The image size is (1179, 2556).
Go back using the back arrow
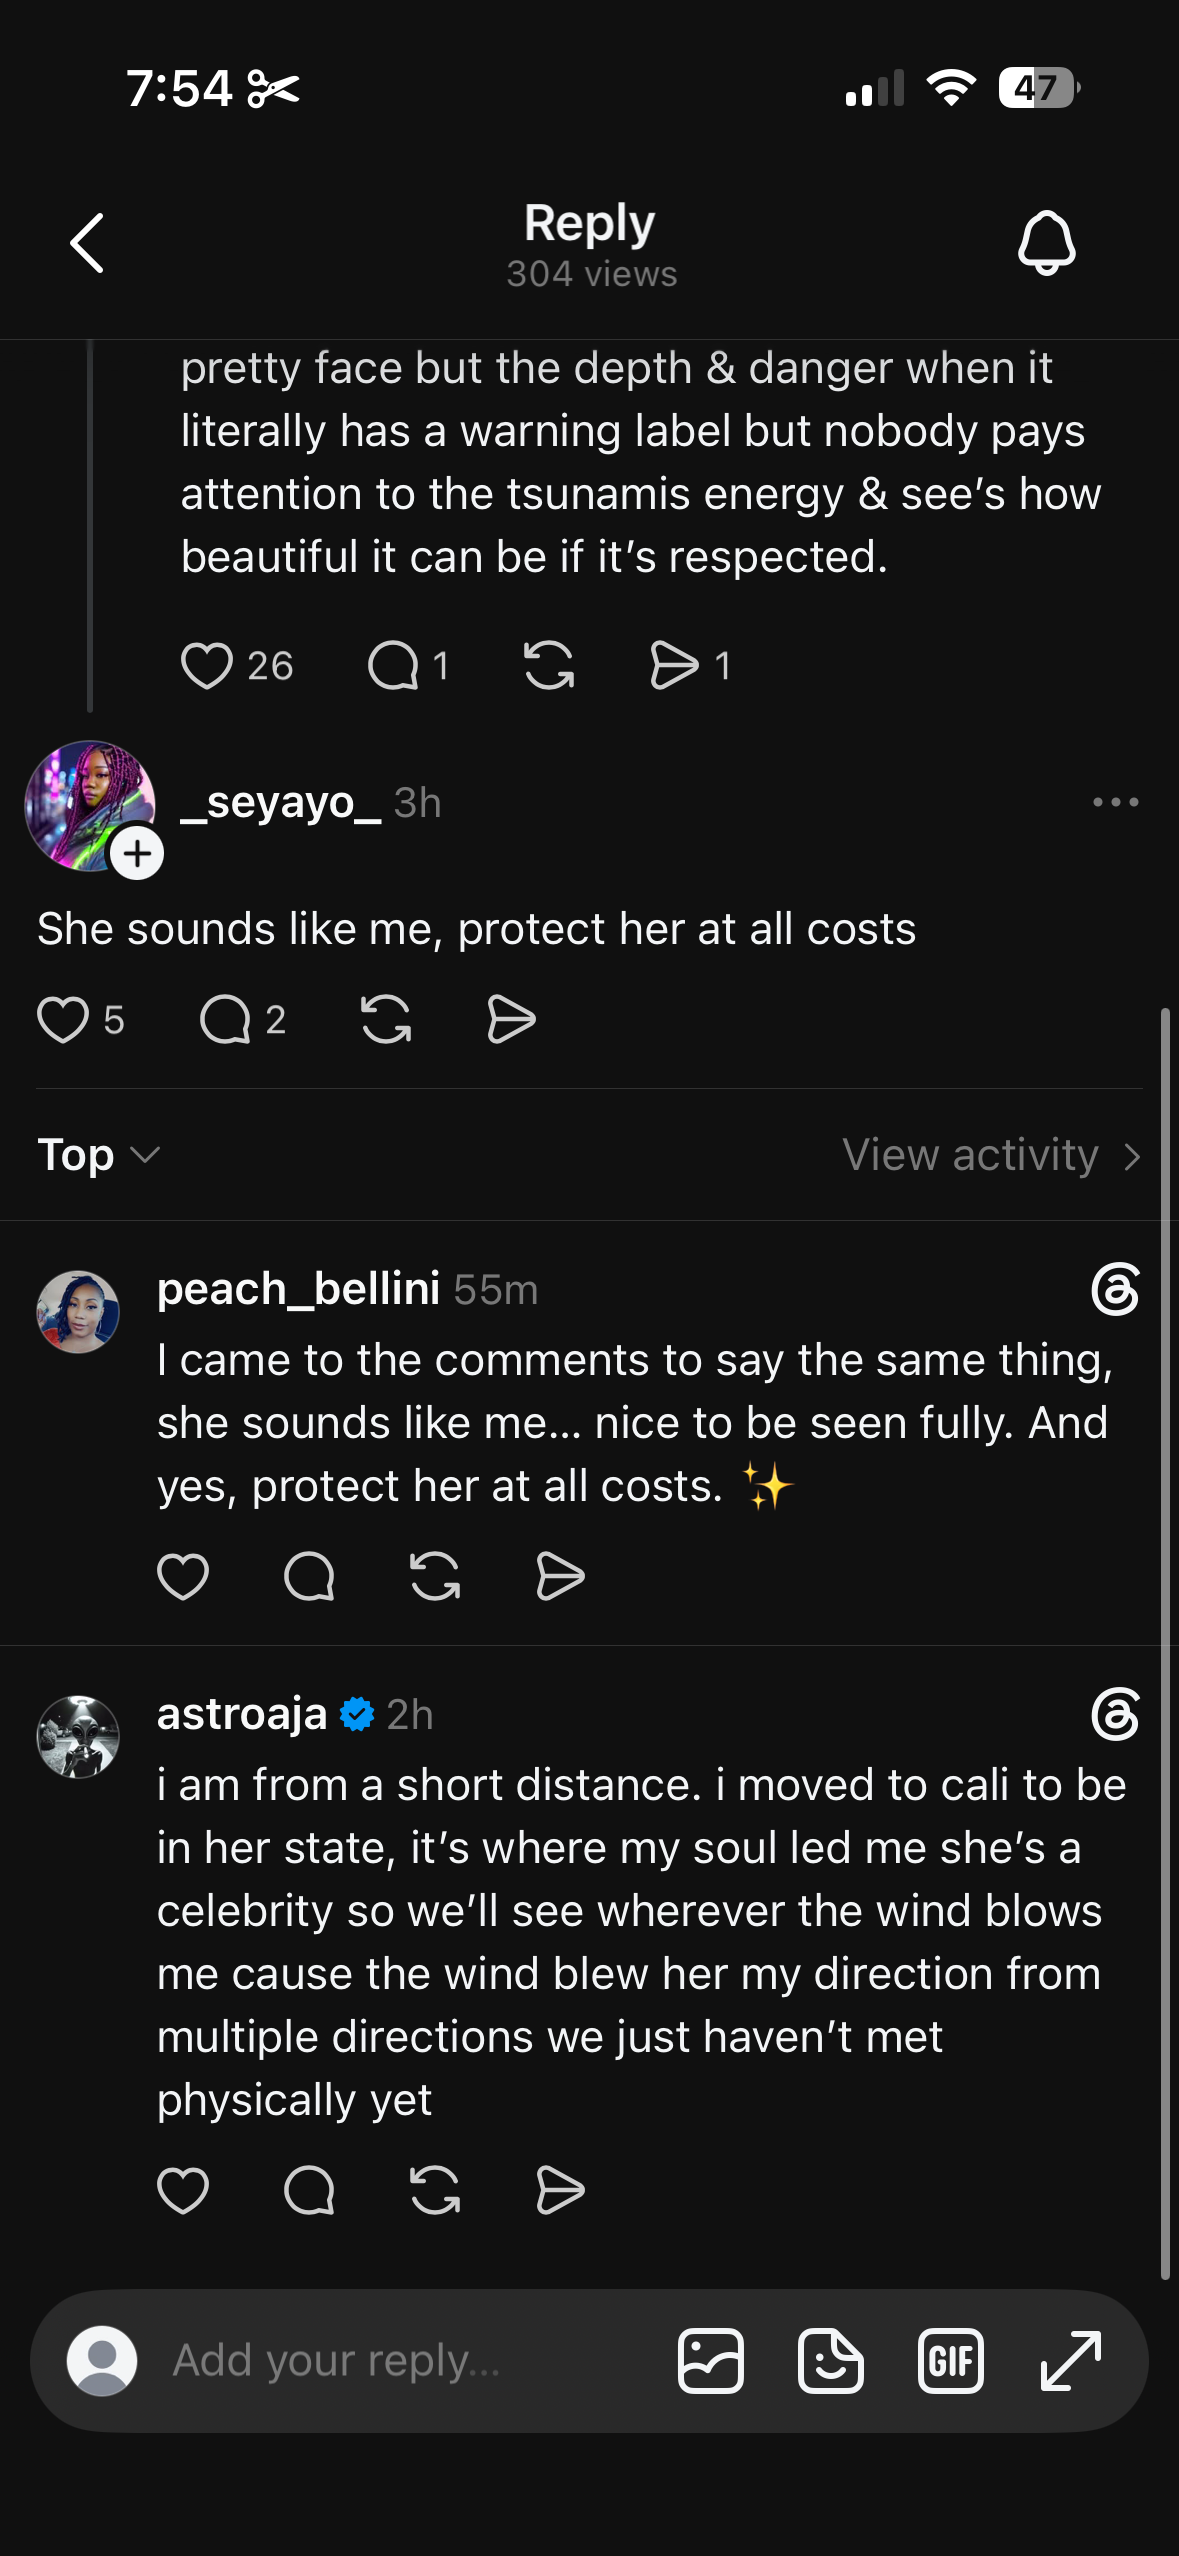[88, 243]
